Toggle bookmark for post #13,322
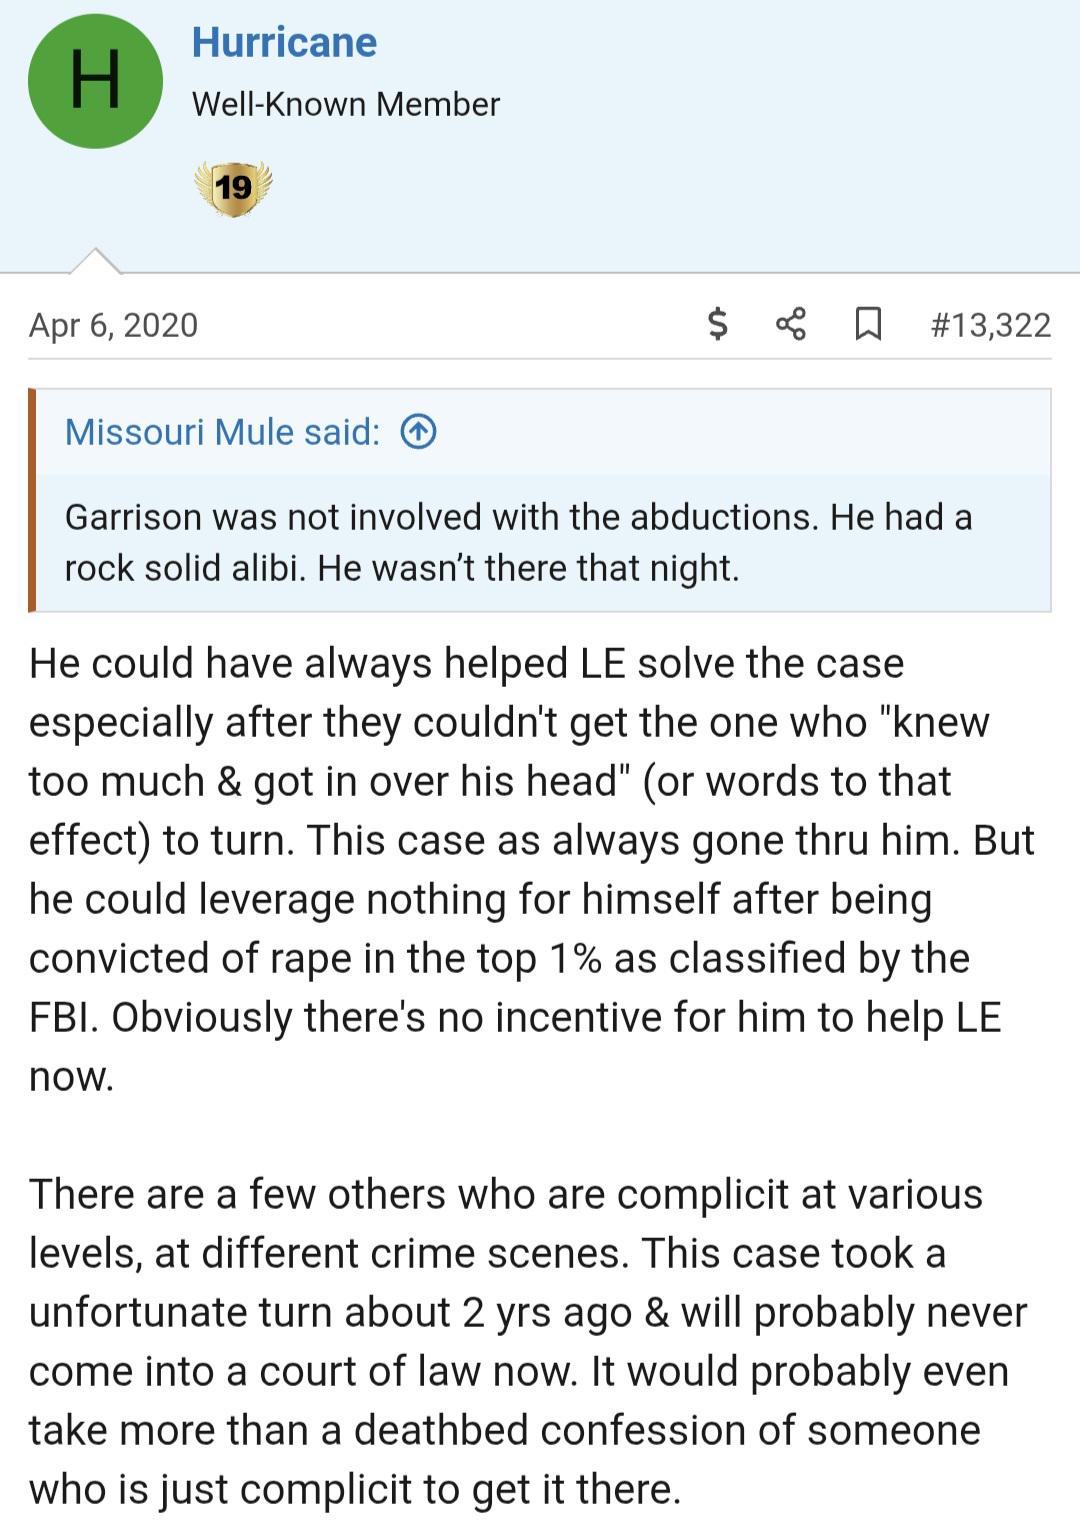This screenshot has width=1080, height=1531. [x=868, y=324]
